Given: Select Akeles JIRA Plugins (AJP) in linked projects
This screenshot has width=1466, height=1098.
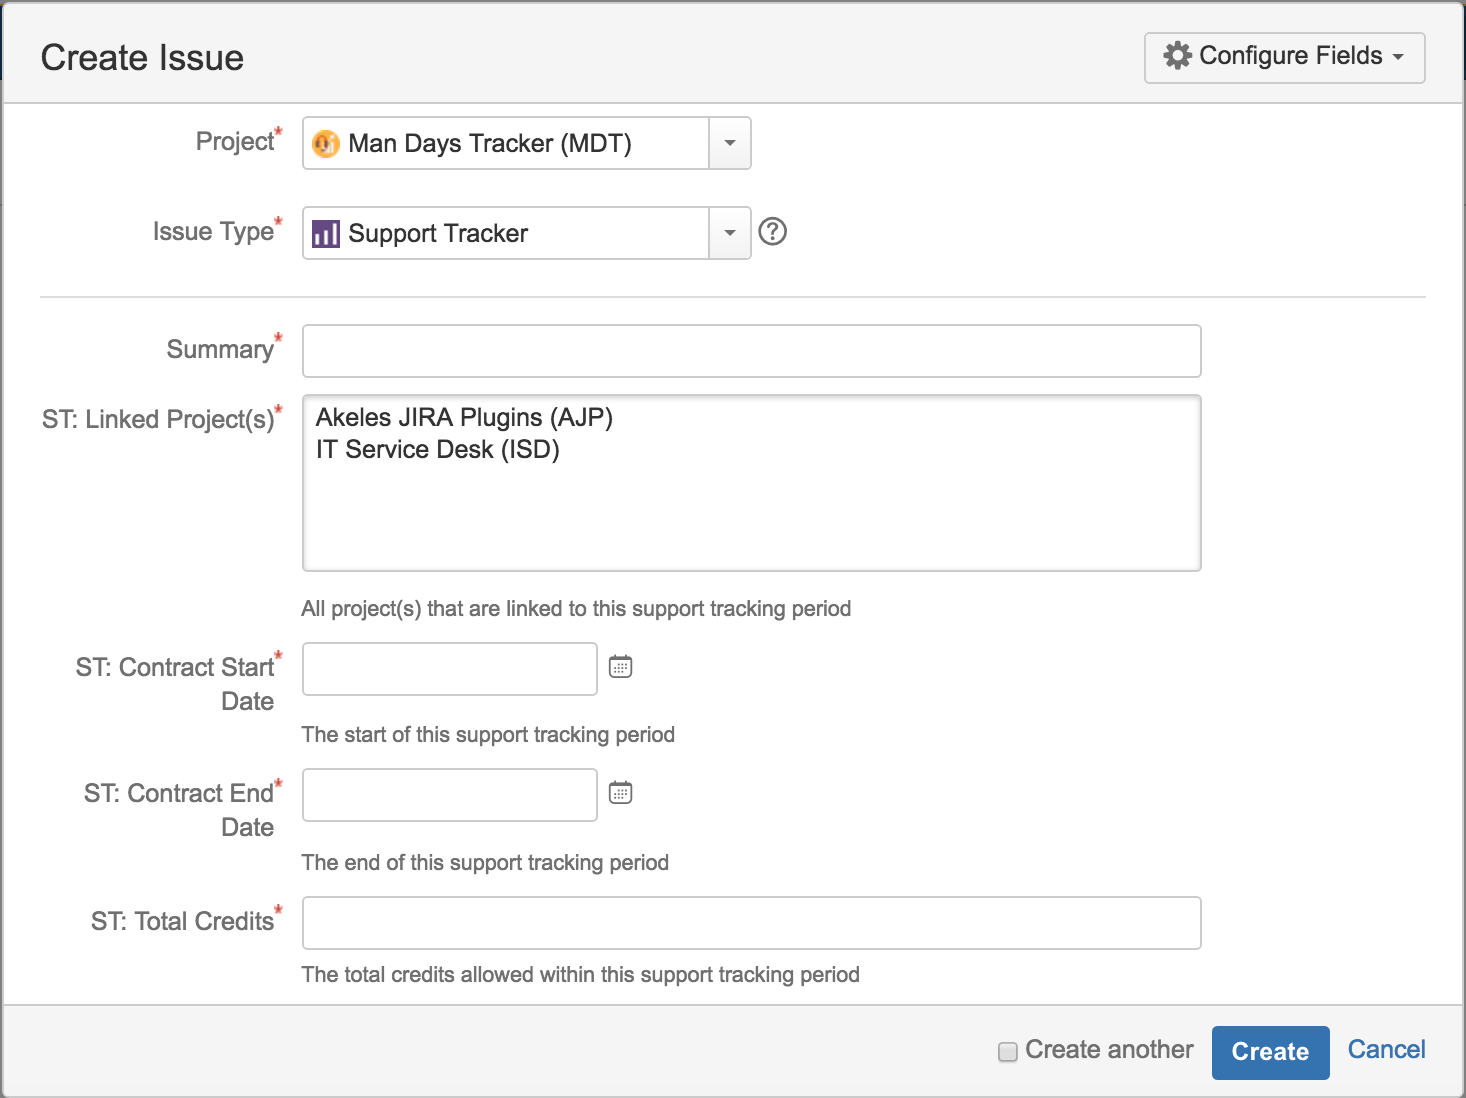Looking at the screenshot, I should 464,417.
